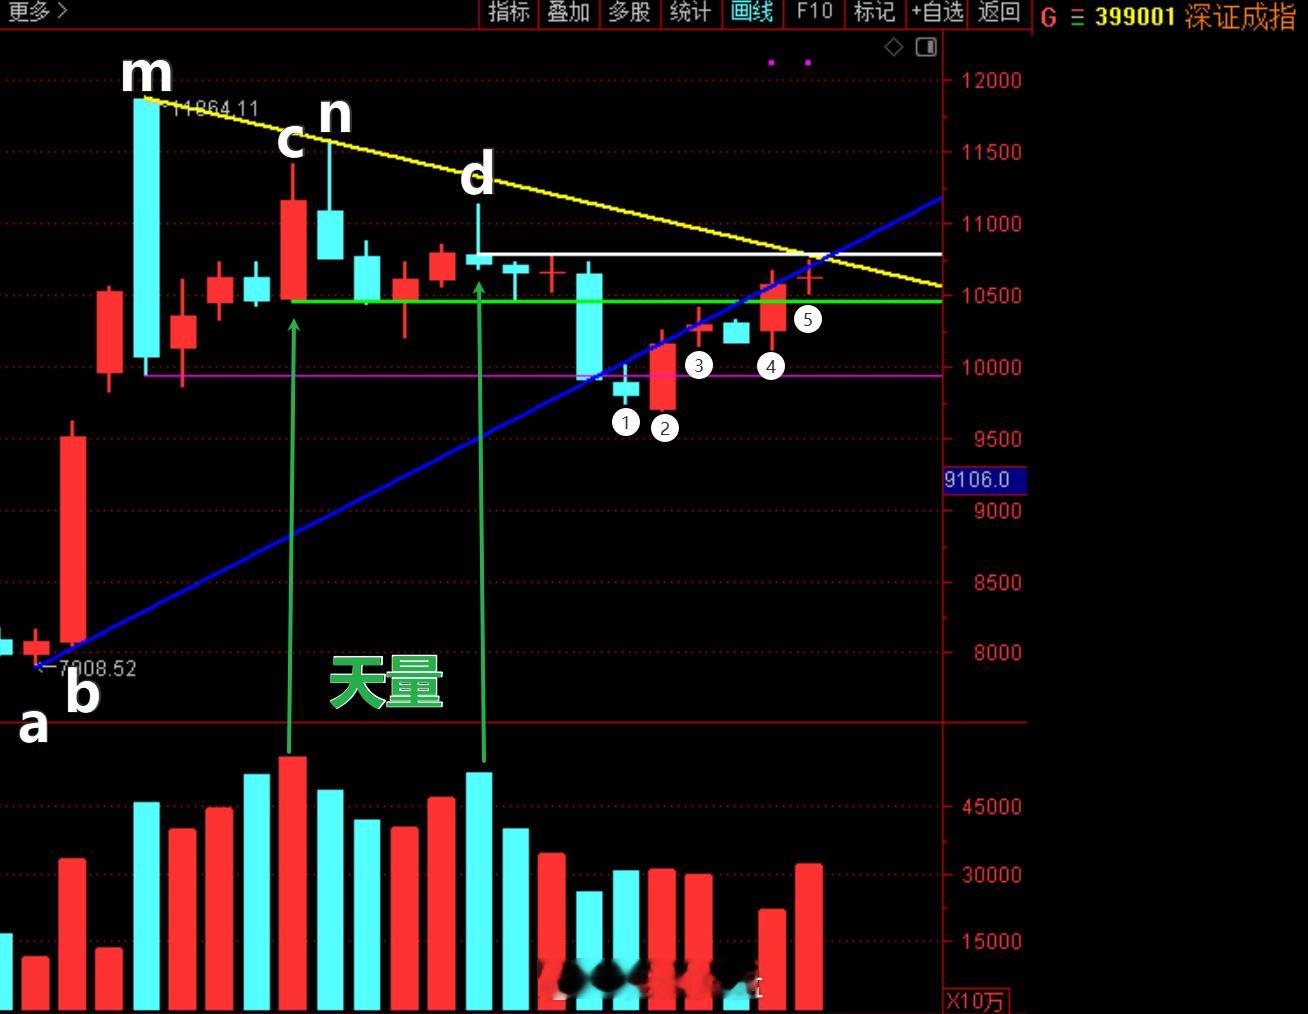Screen dimensions: 1308x1014
Task: Add stock via +自选 button
Action: (x=937, y=12)
